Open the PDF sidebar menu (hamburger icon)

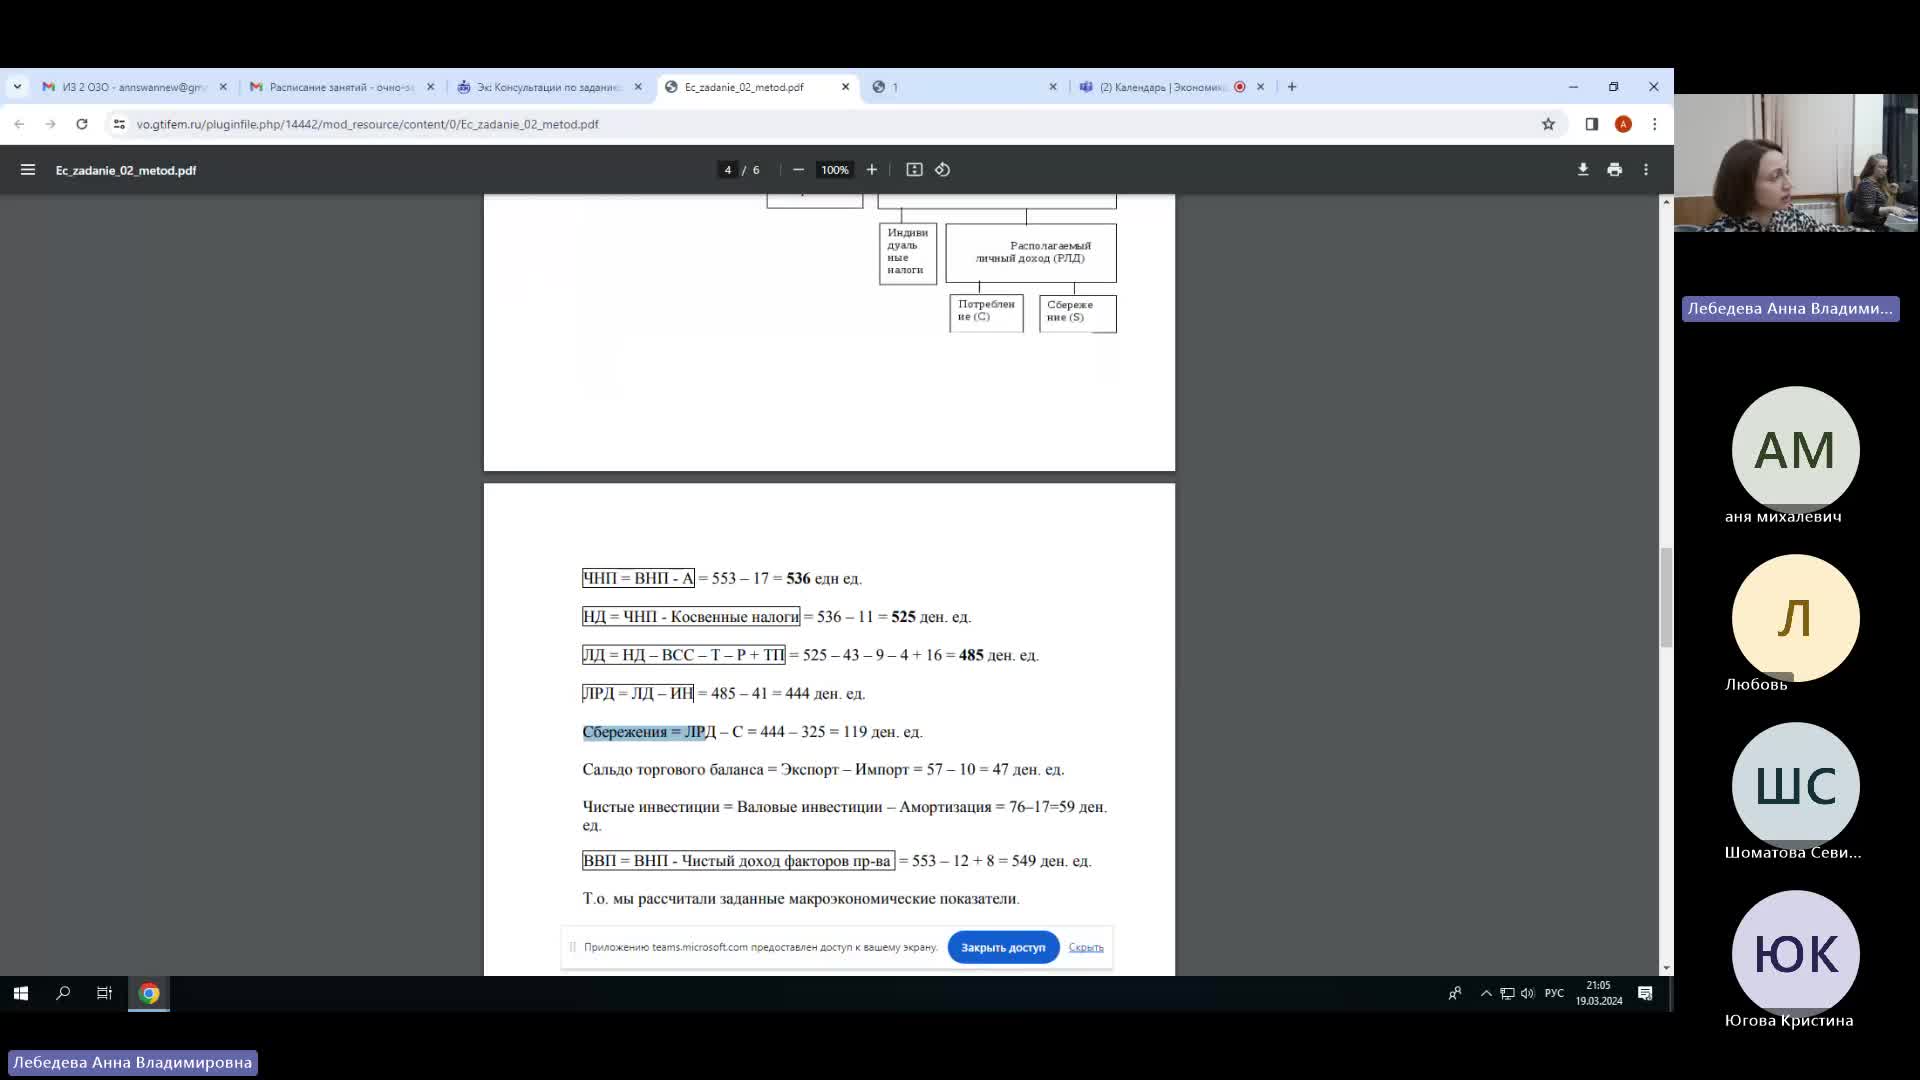coord(28,170)
